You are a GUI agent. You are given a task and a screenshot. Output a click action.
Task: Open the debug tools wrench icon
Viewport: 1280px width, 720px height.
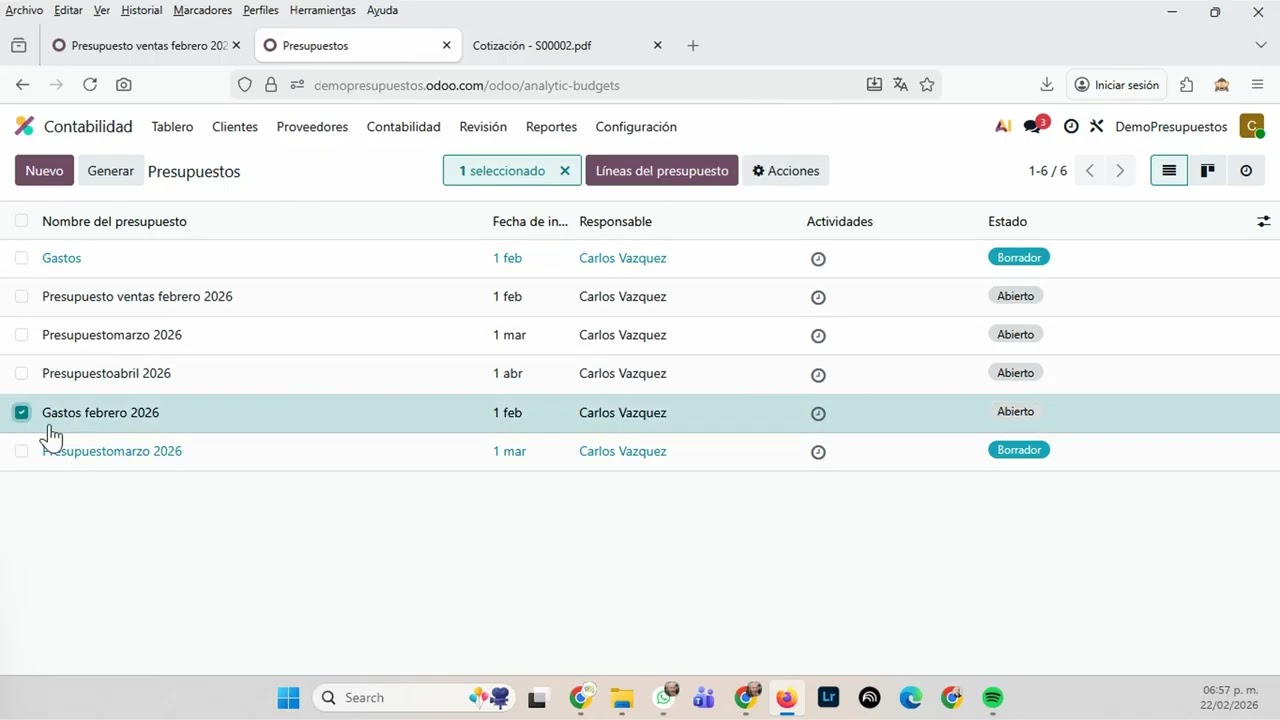point(1097,127)
